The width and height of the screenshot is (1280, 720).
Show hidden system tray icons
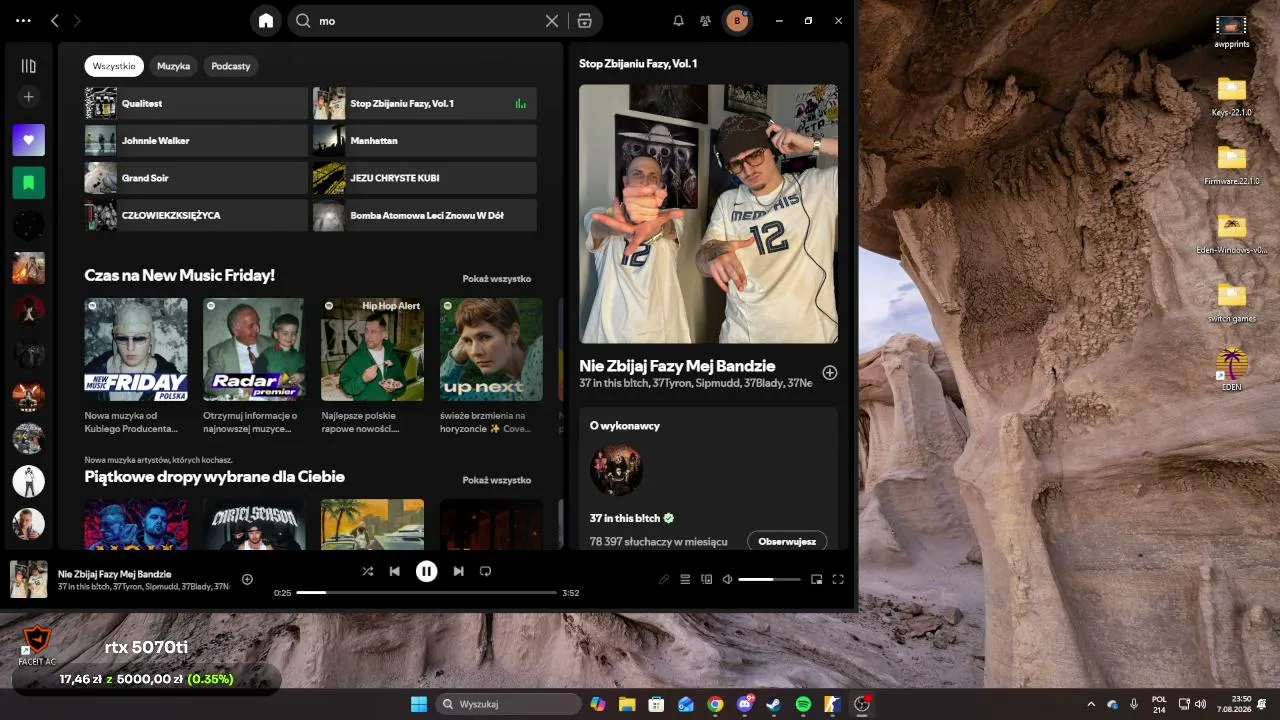click(x=1091, y=704)
